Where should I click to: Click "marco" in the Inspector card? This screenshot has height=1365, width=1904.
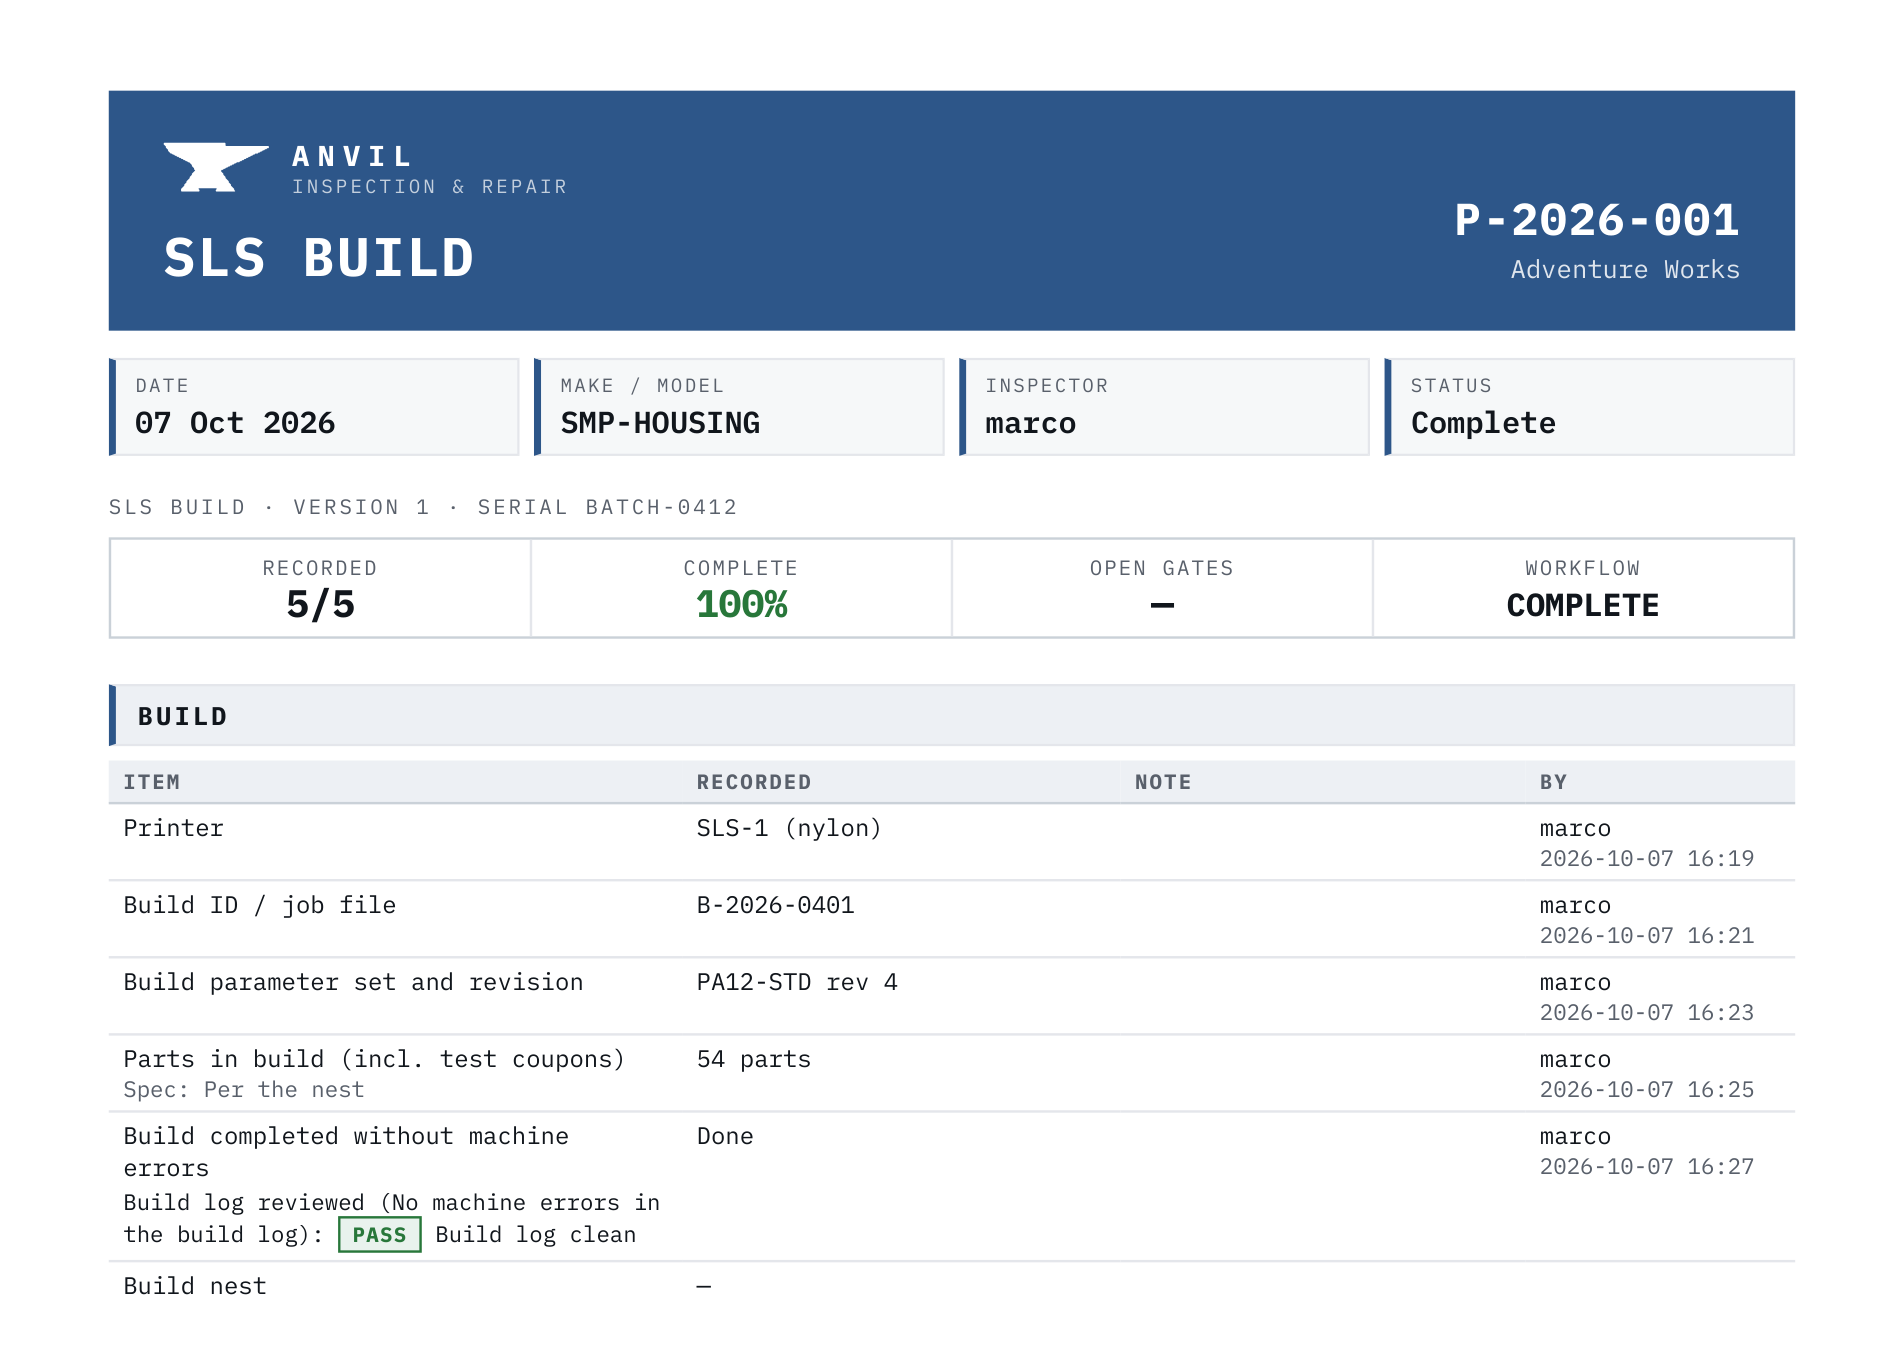(1030, 423)
